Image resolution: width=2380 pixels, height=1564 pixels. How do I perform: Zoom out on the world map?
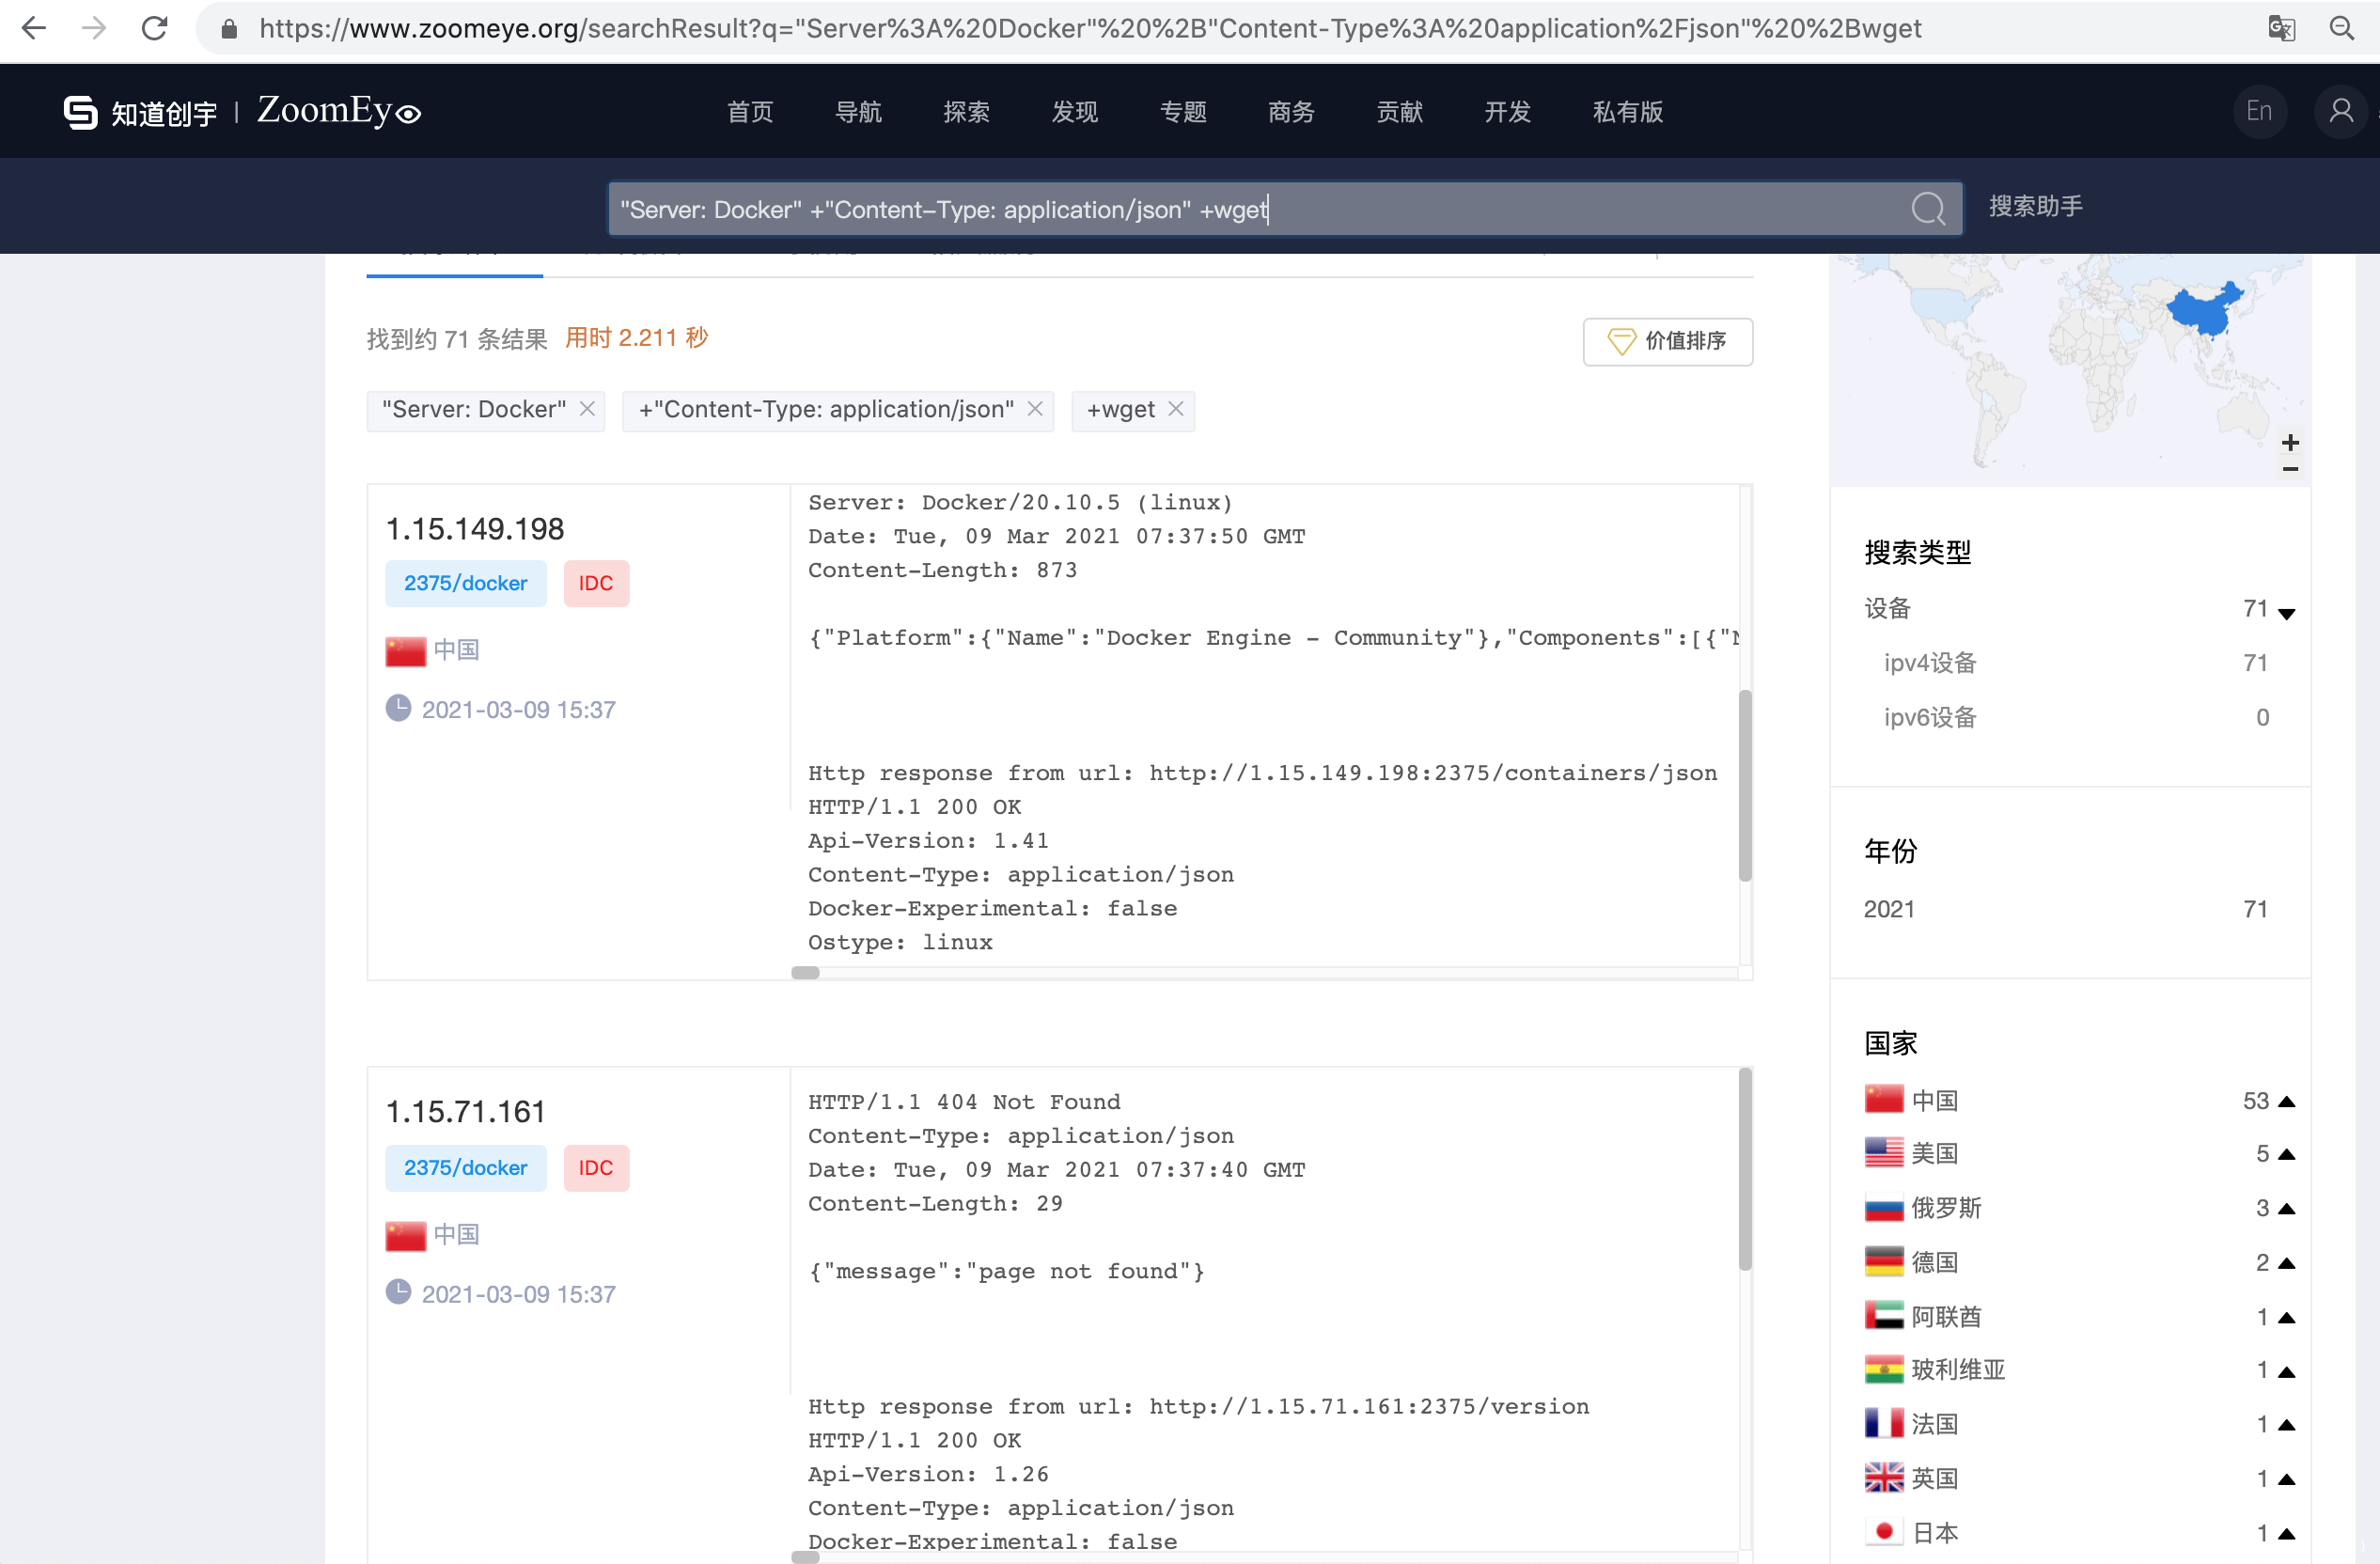tap(2290, 469)
